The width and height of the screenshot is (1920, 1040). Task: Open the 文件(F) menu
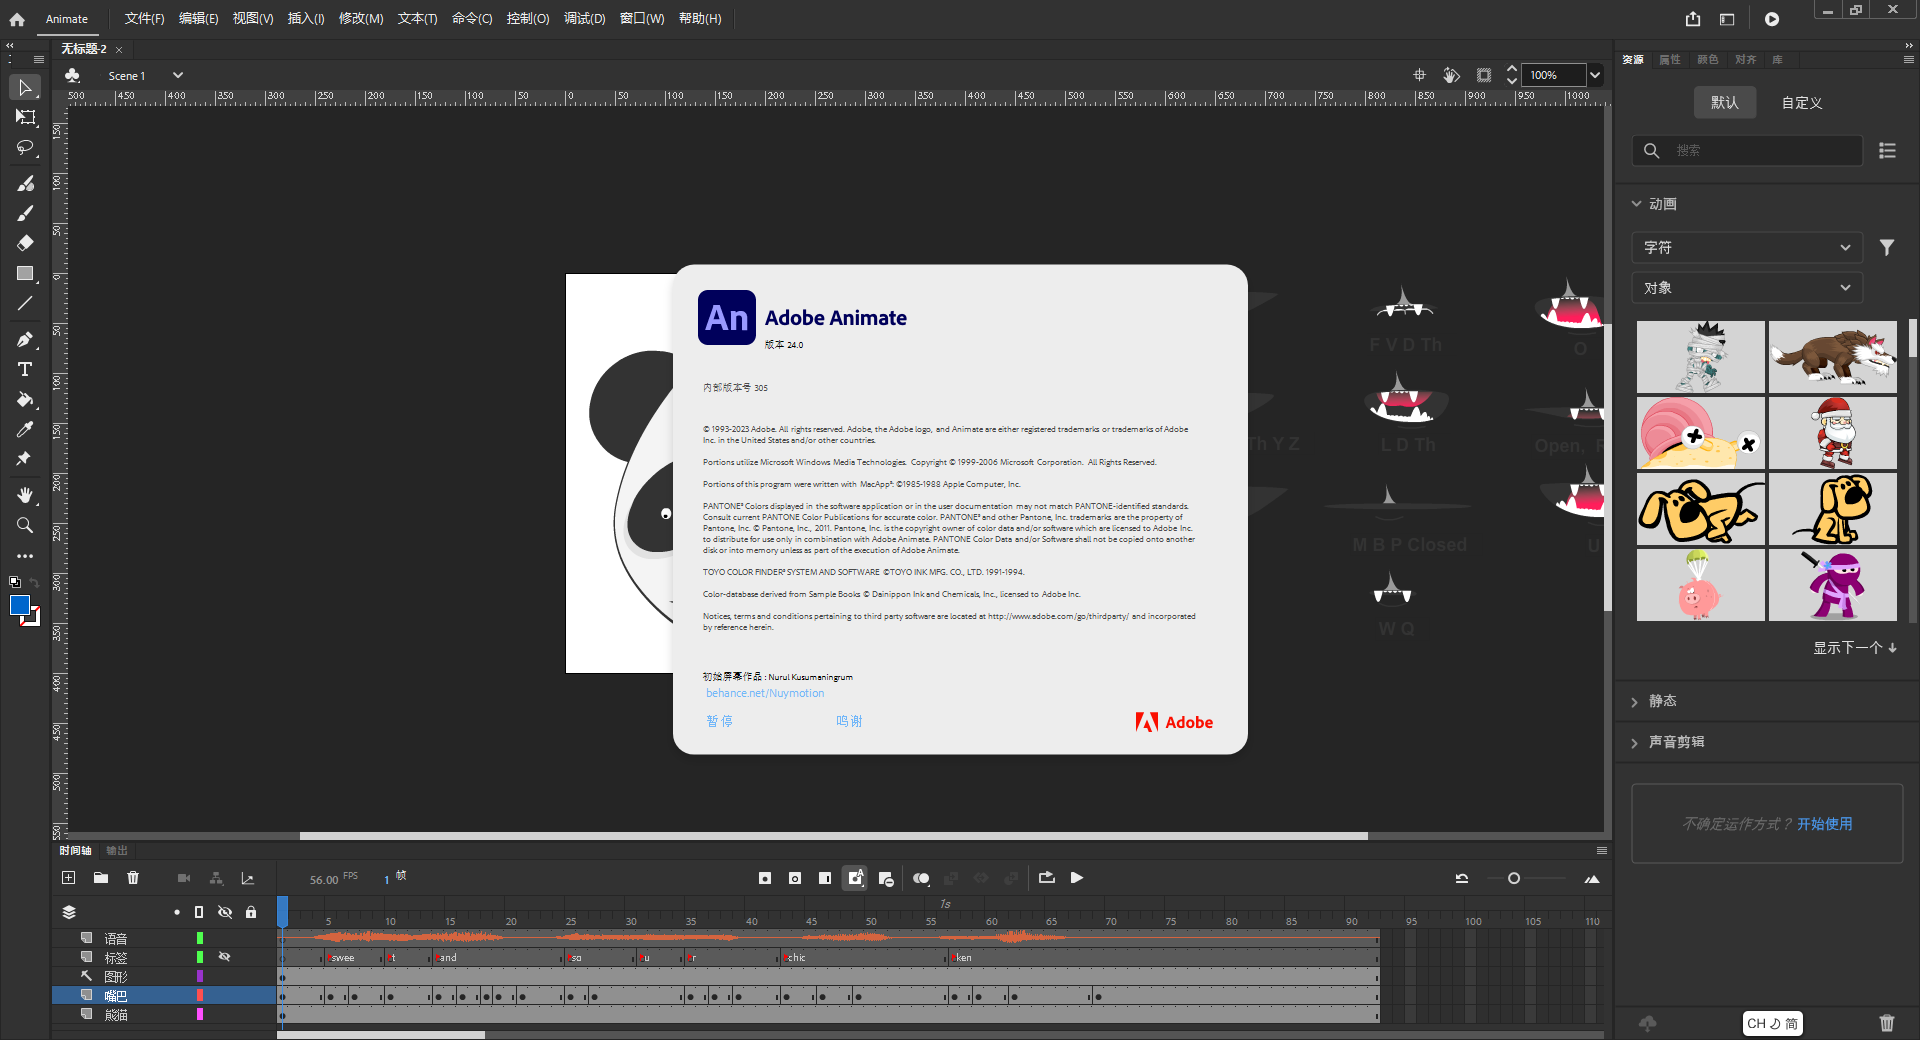pyautogui.click(x=145, y=19)
